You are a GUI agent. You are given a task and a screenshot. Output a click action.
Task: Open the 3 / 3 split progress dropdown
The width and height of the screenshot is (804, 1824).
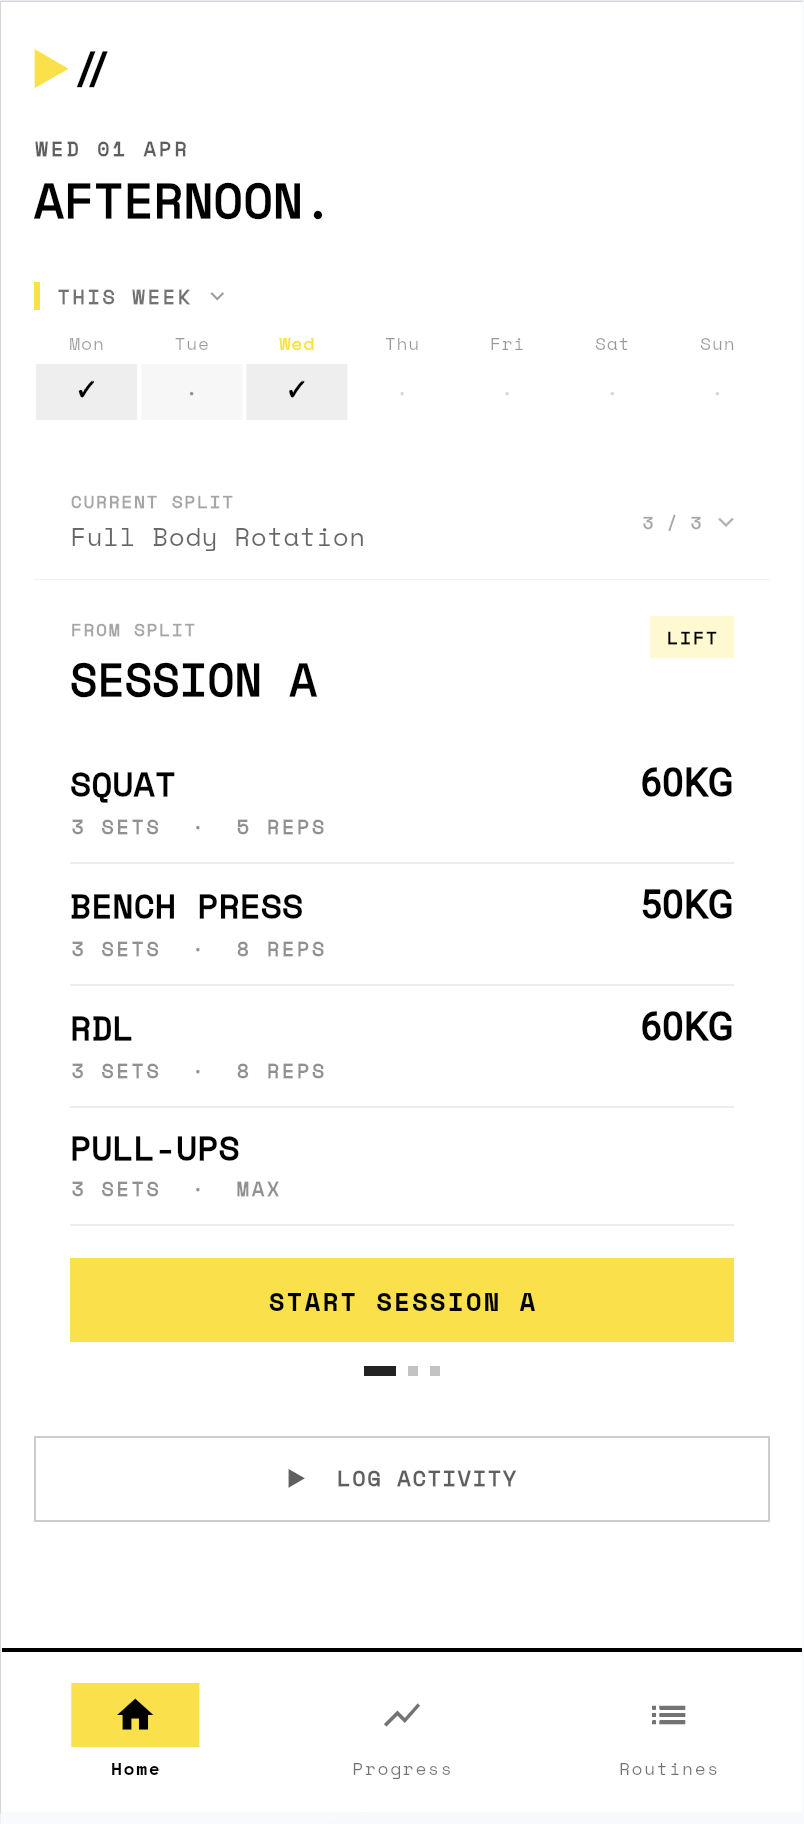coord(688,522)
